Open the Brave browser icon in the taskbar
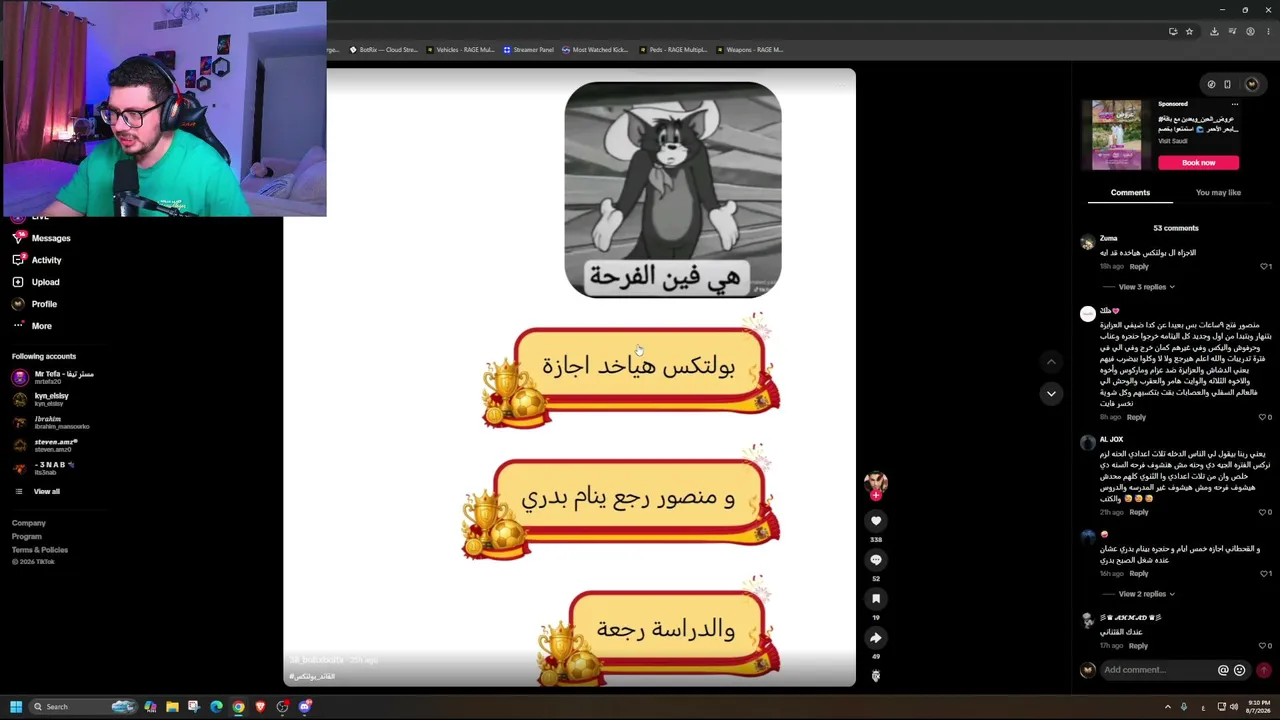This screenshot has width=1280, height=720. 260,707
